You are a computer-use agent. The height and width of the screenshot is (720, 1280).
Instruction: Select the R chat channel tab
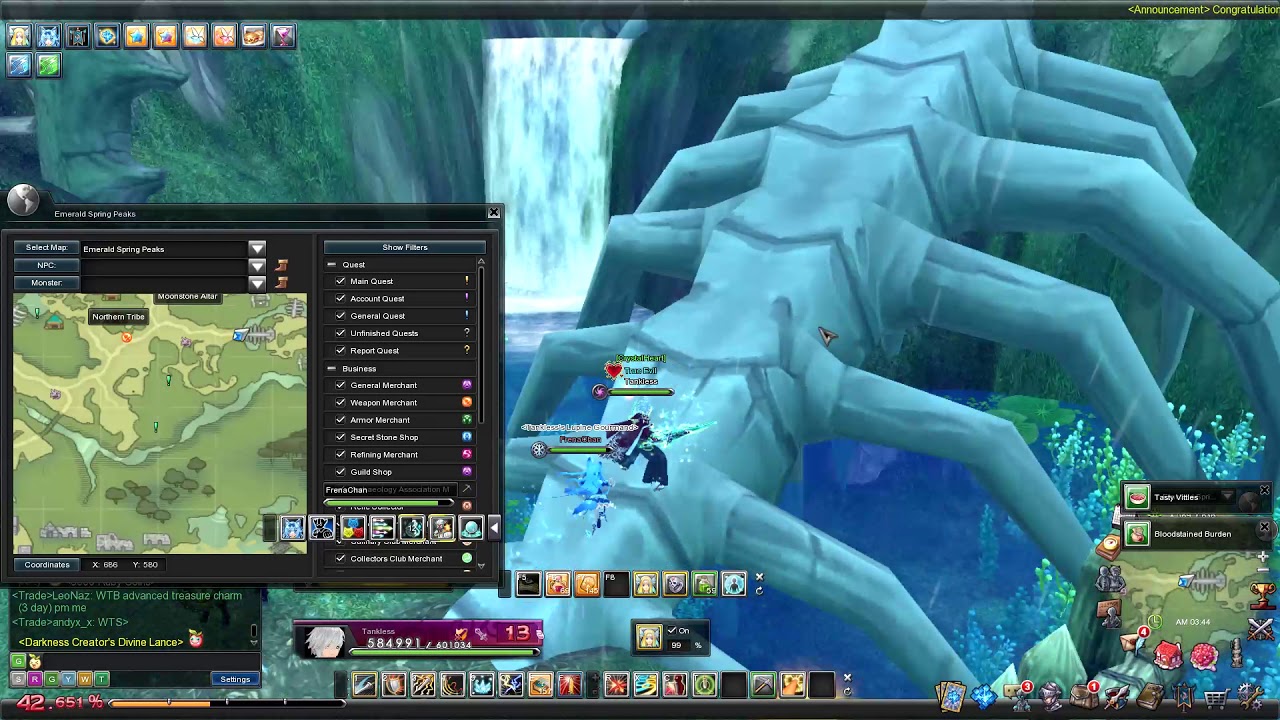click(35, 679)
